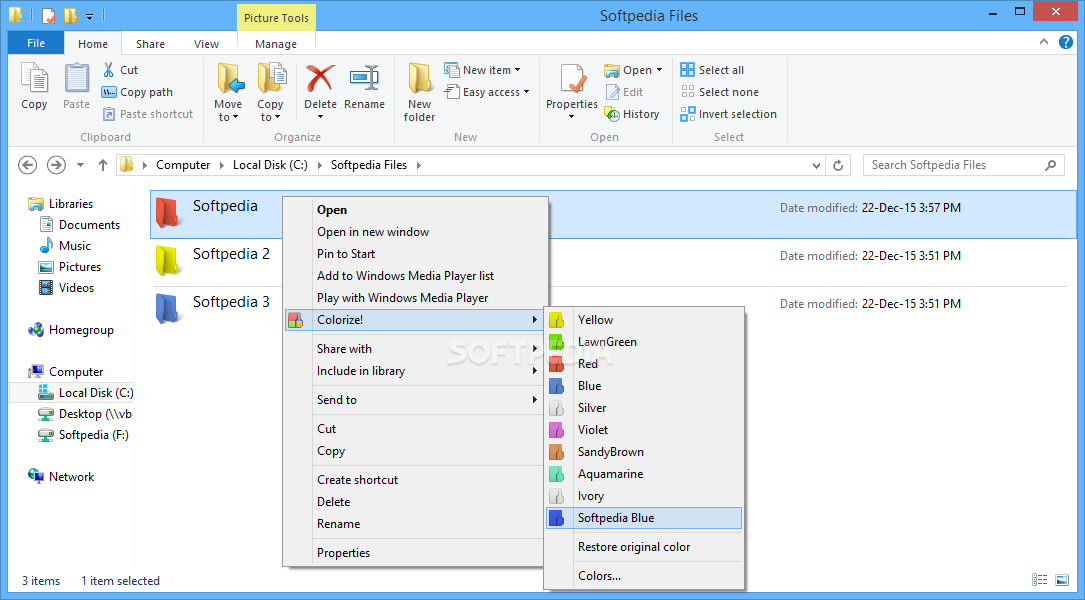Screen dimensions: 1085x600
Task: Choose Yellow folder color
Action: click(x=644, y=320)
